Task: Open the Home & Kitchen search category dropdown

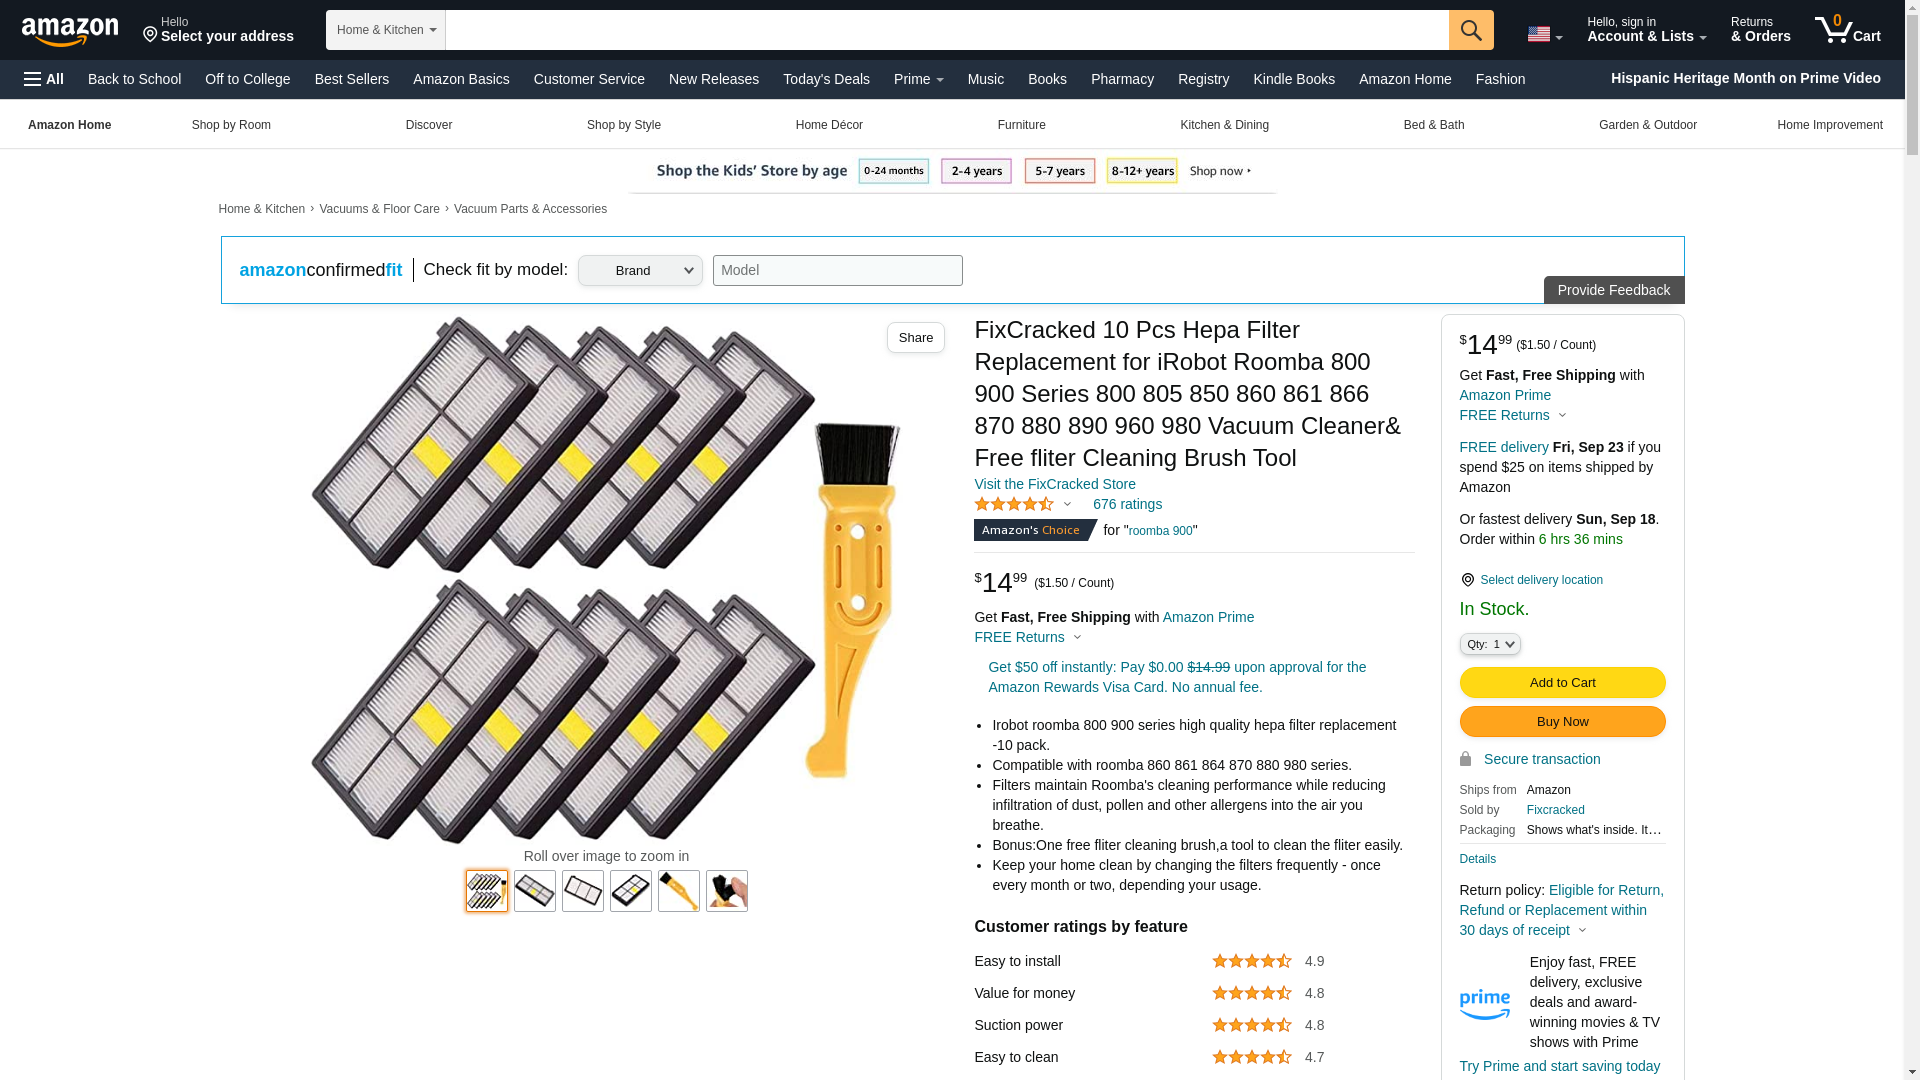Action: [x=386, y=30]
